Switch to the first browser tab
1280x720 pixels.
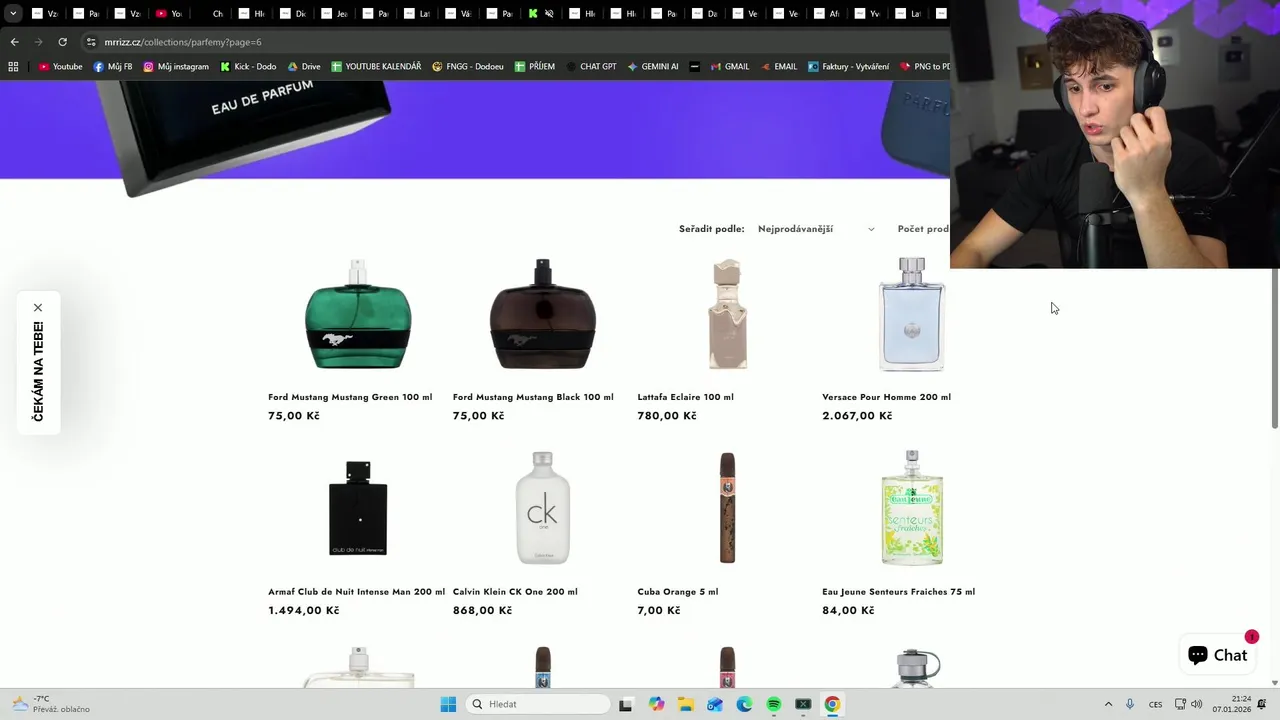coord(45,14)
